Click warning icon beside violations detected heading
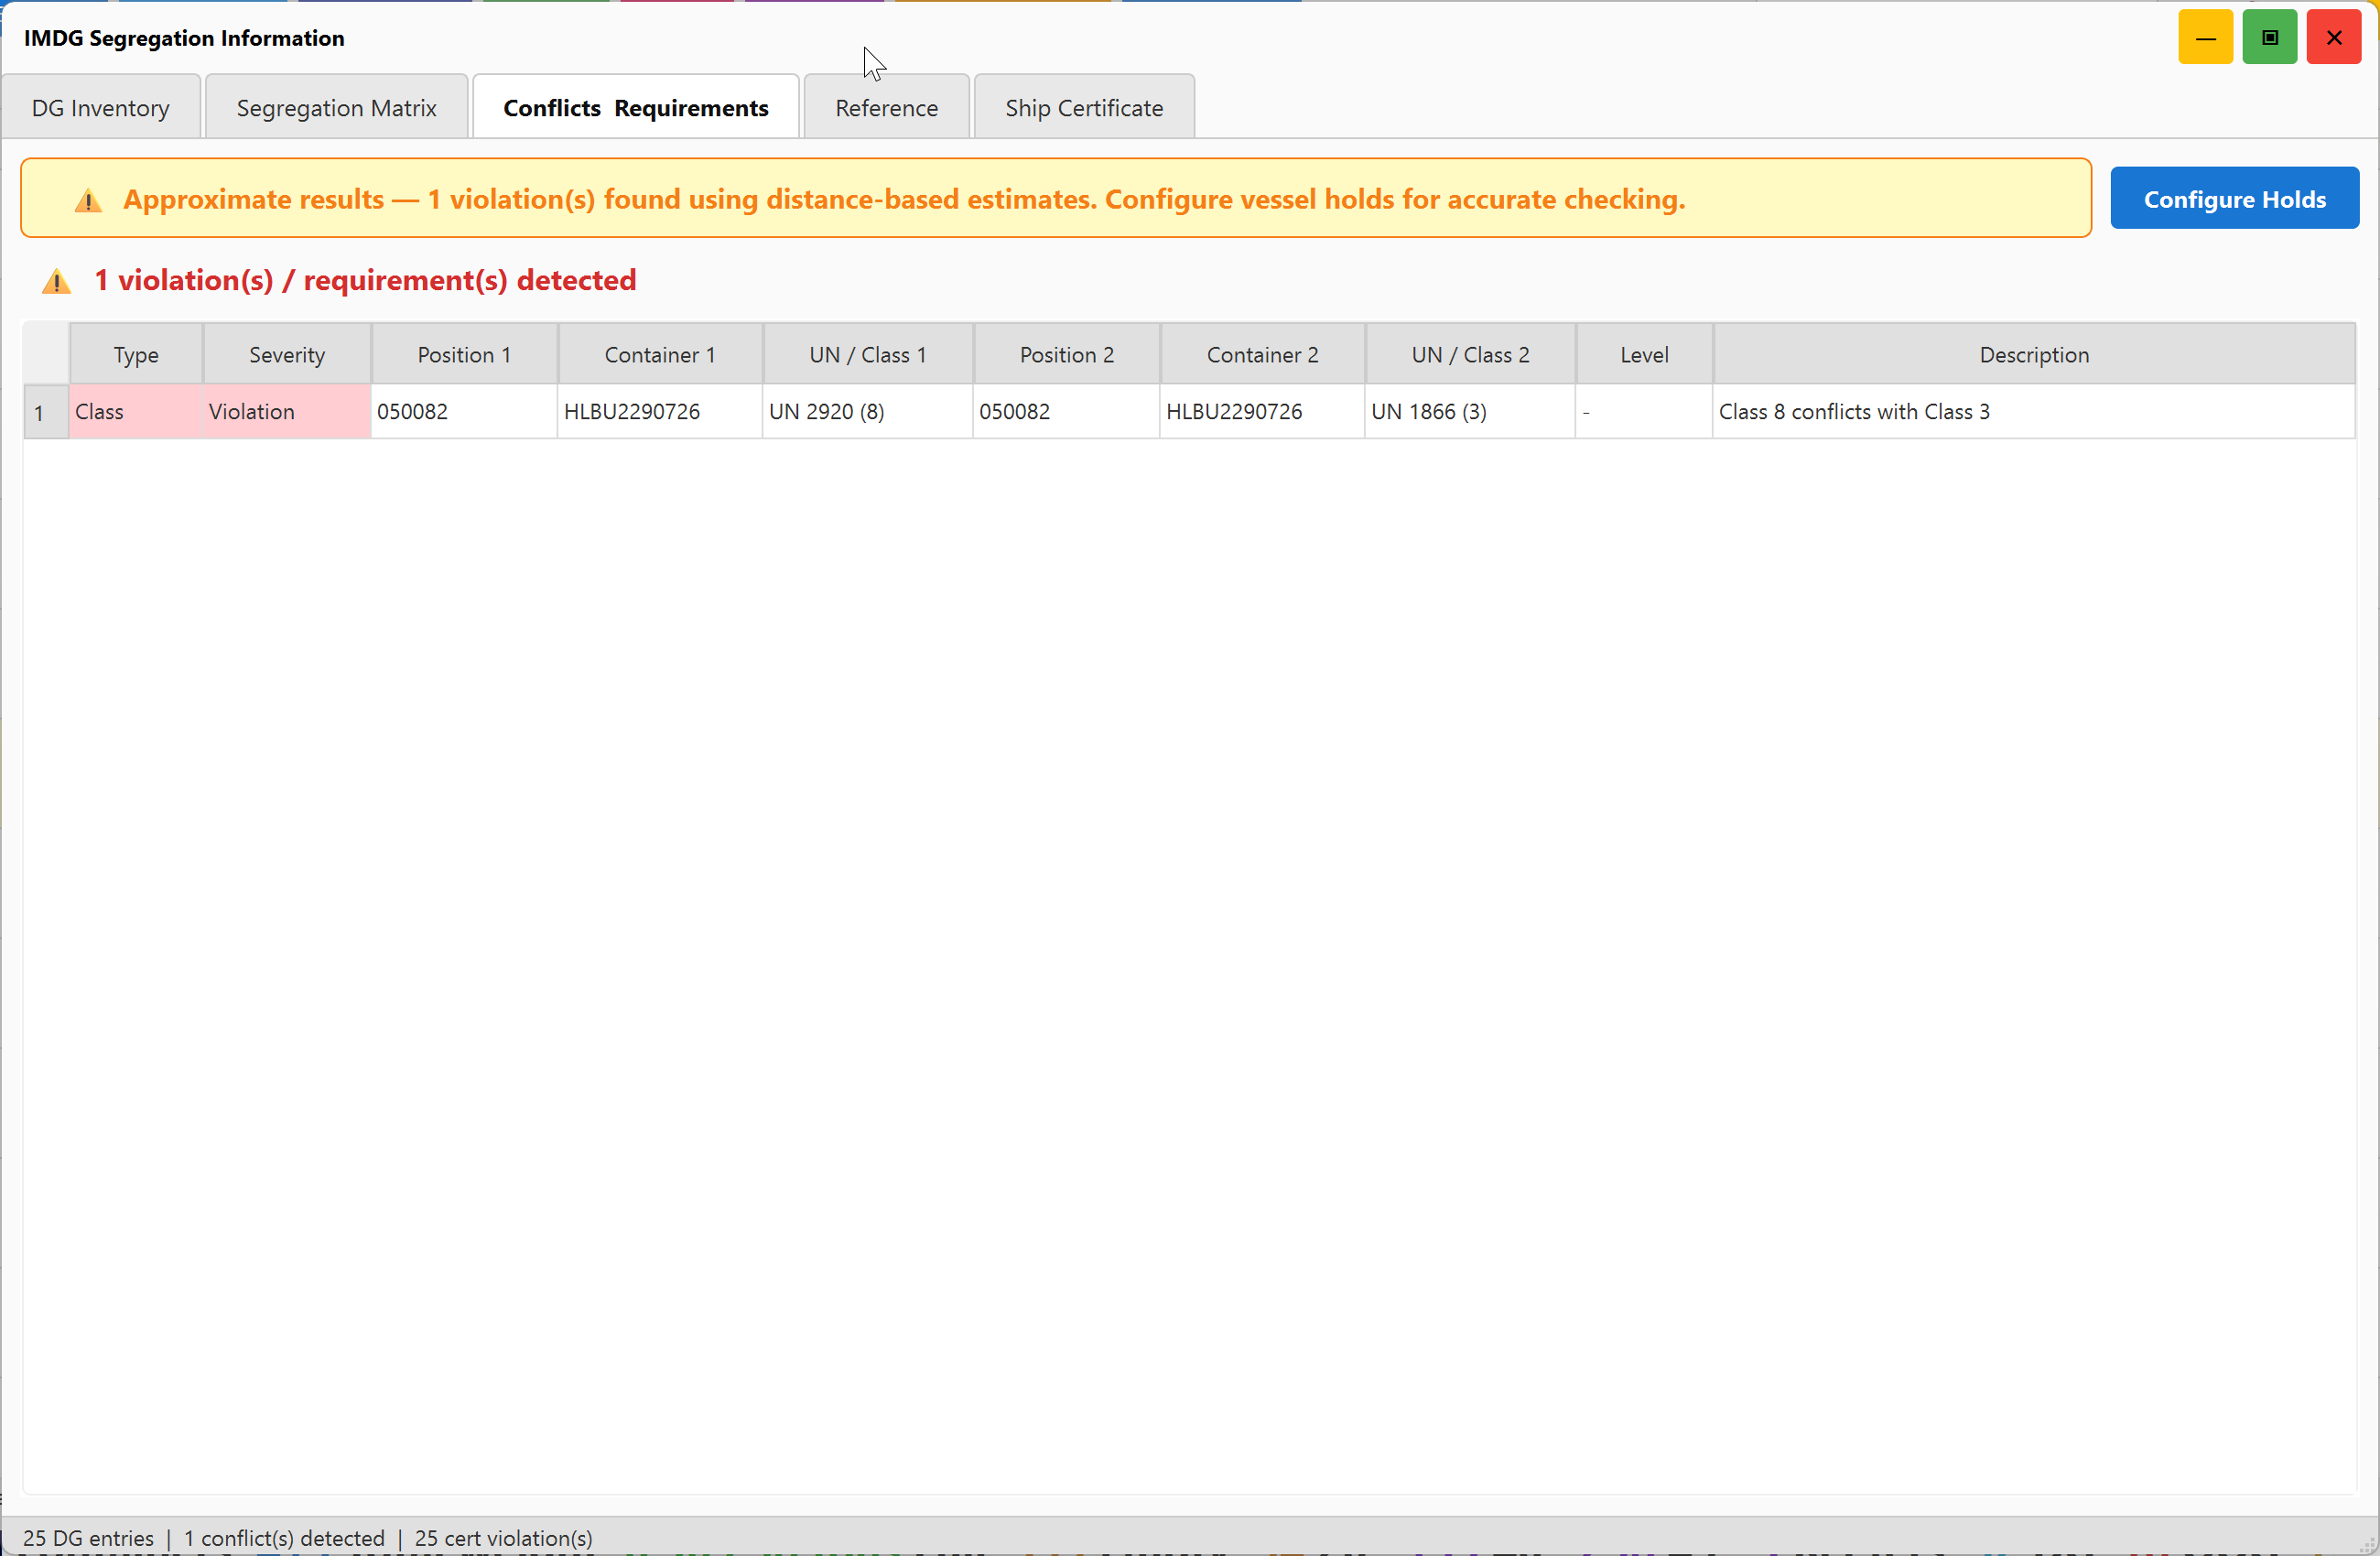Viewport: 2380px width, 1556px height. (x=56, y=281)
